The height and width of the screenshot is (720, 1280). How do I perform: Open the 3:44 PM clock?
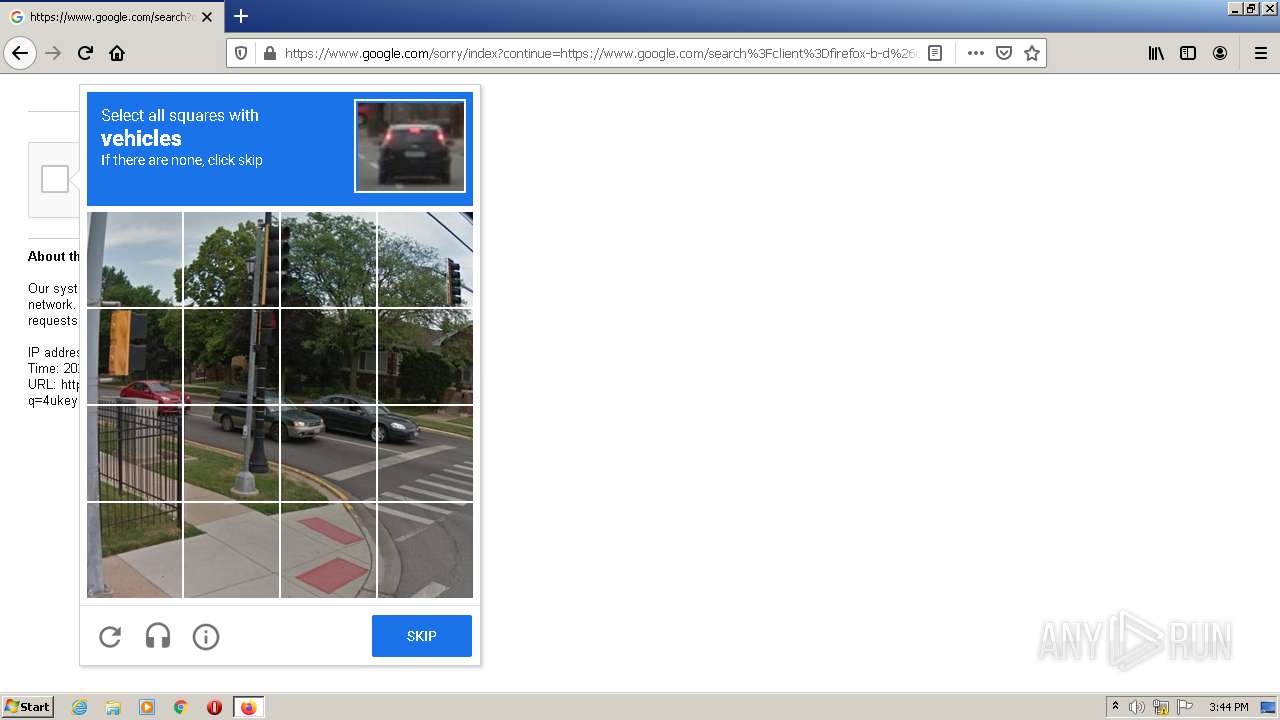[x=1228, y=707]
